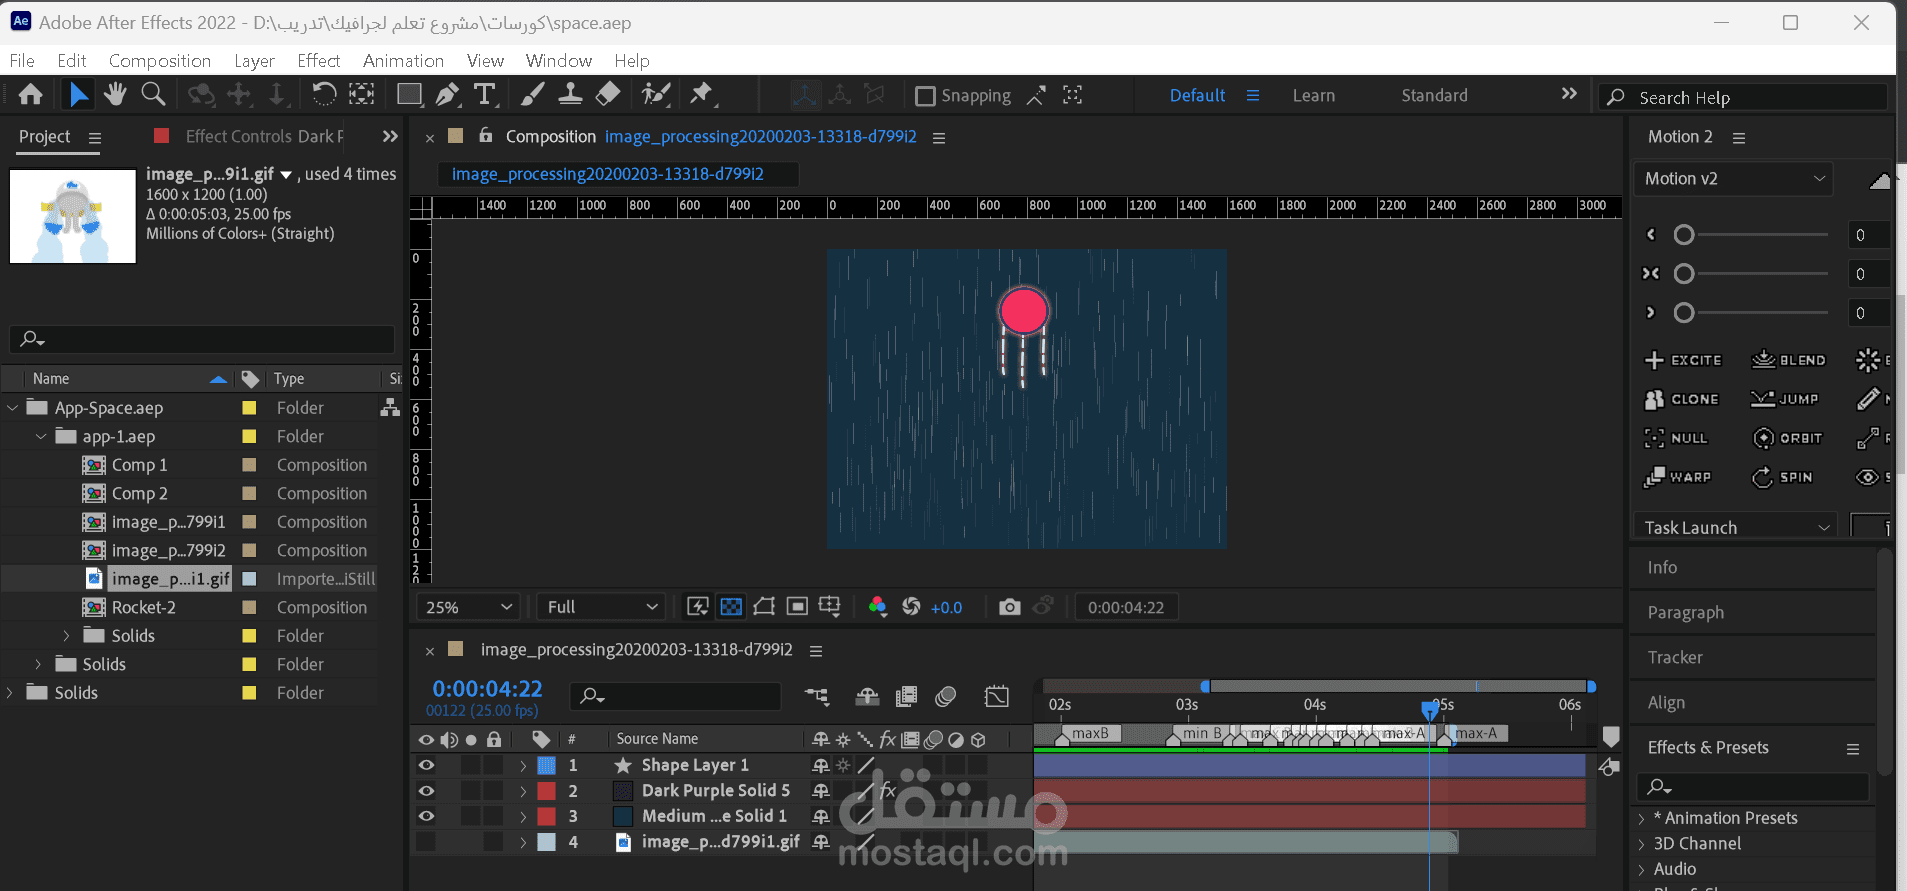1907x891 pixels.
Task: Toggle the Transparency Grid button
Action: point(731,607)
